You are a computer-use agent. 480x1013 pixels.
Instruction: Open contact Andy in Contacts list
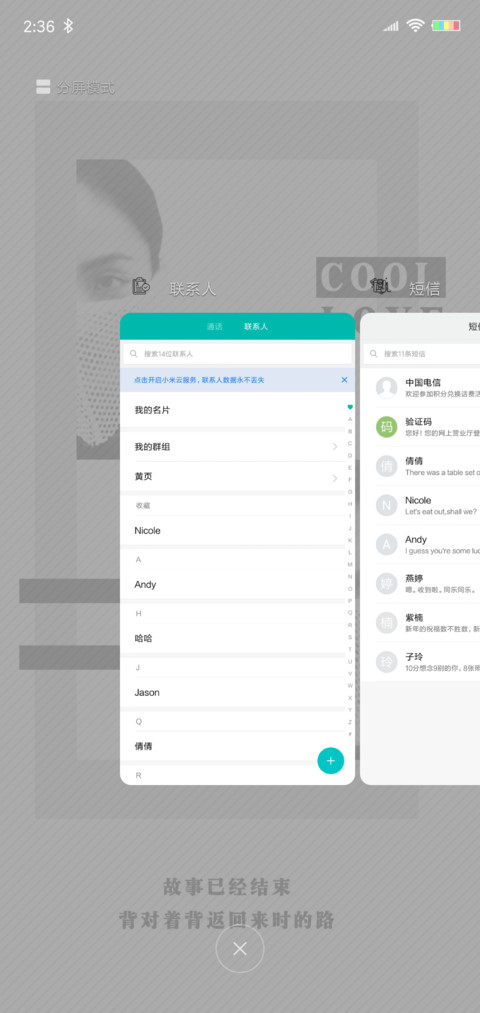[233, 585]
